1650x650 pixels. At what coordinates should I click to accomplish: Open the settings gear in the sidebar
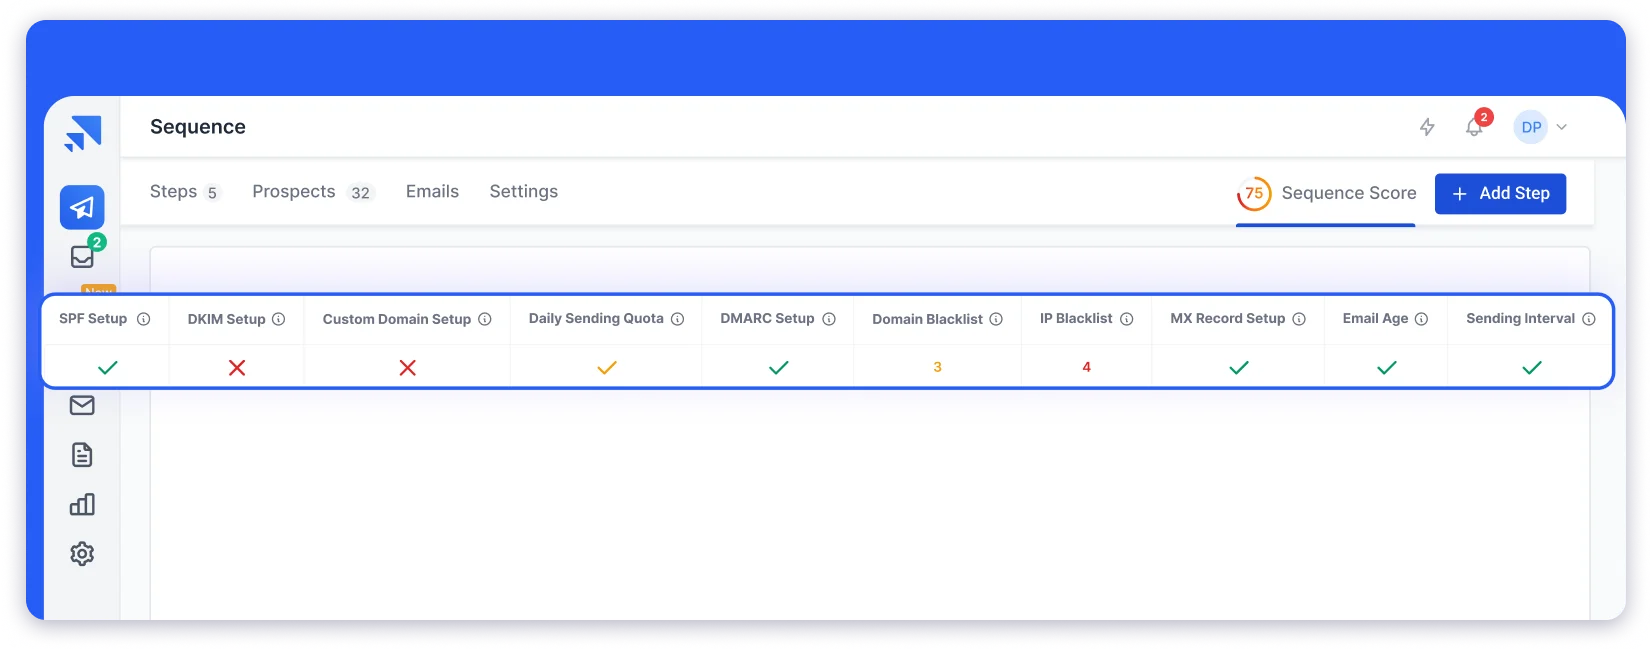coord(82,553)
